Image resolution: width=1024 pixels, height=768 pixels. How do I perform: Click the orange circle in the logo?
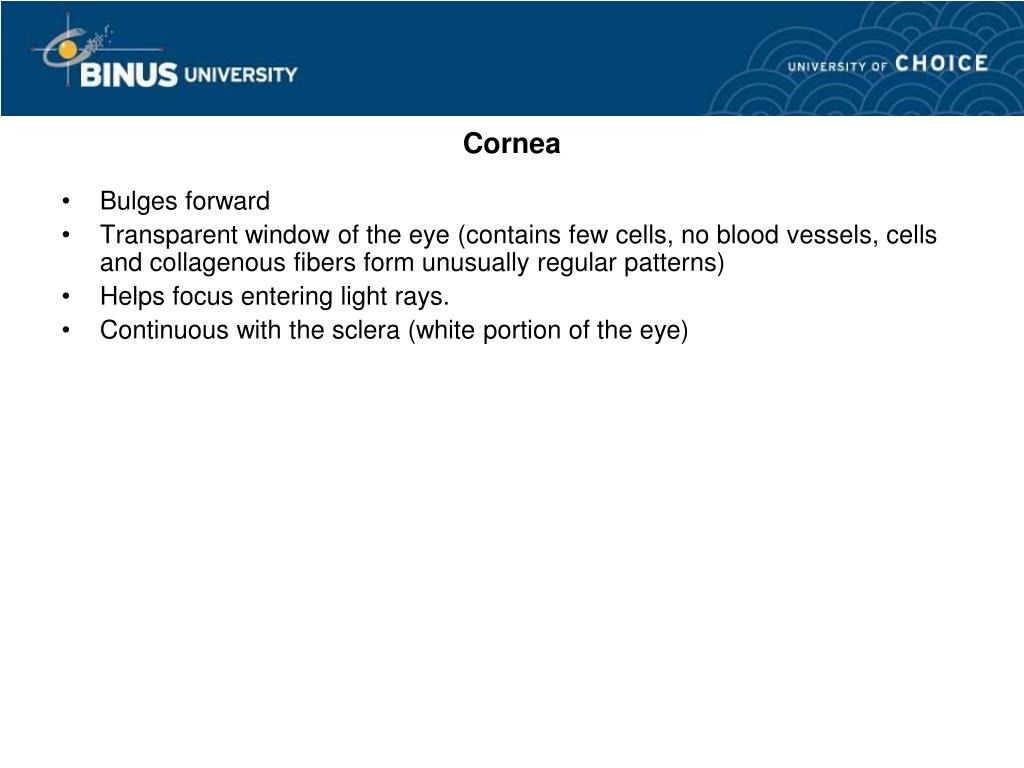coord(68,50)
